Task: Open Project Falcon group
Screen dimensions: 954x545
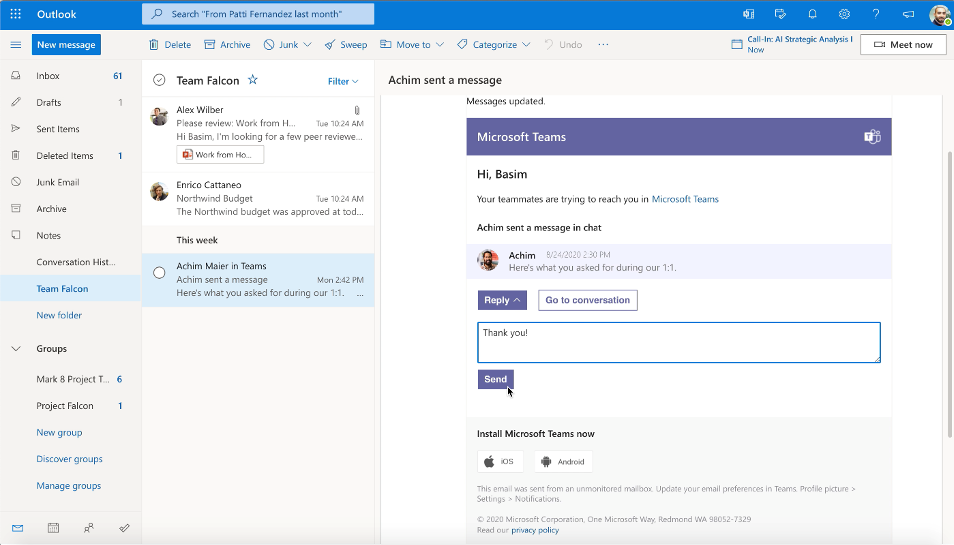Action: pos(71,406)
